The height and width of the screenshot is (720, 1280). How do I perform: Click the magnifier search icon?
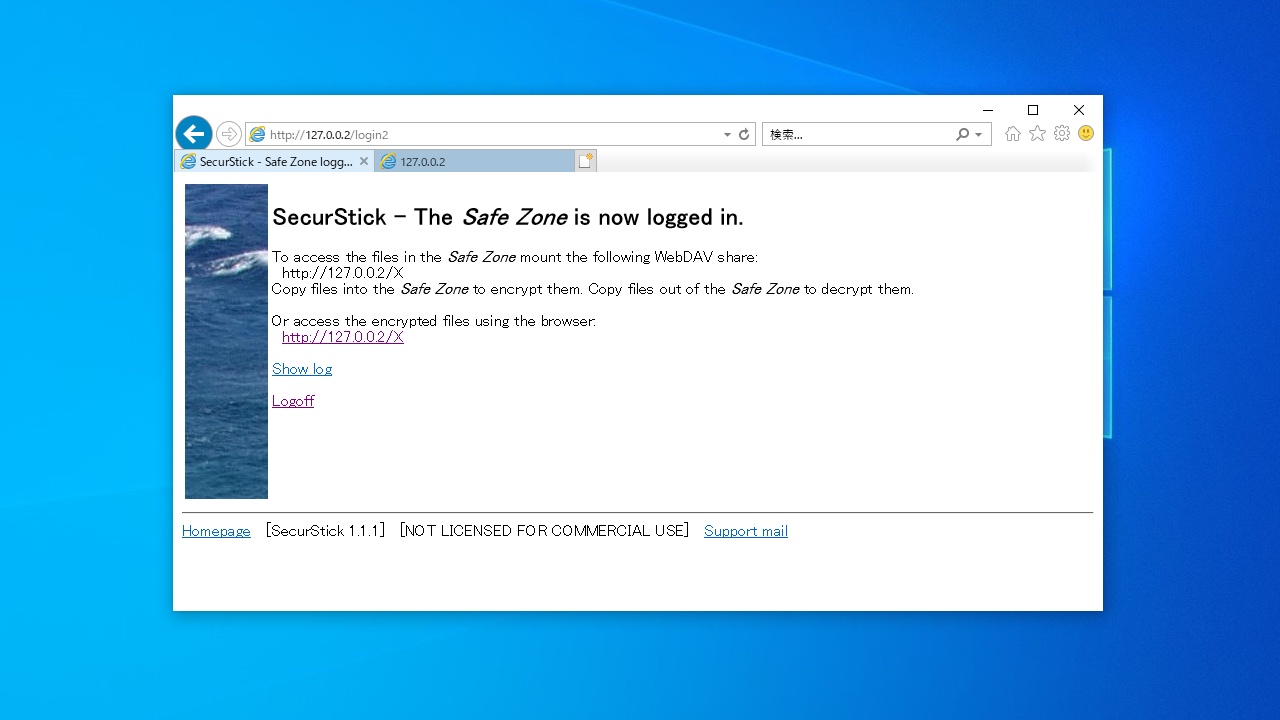pyautogui.click(x=962, y=134)
